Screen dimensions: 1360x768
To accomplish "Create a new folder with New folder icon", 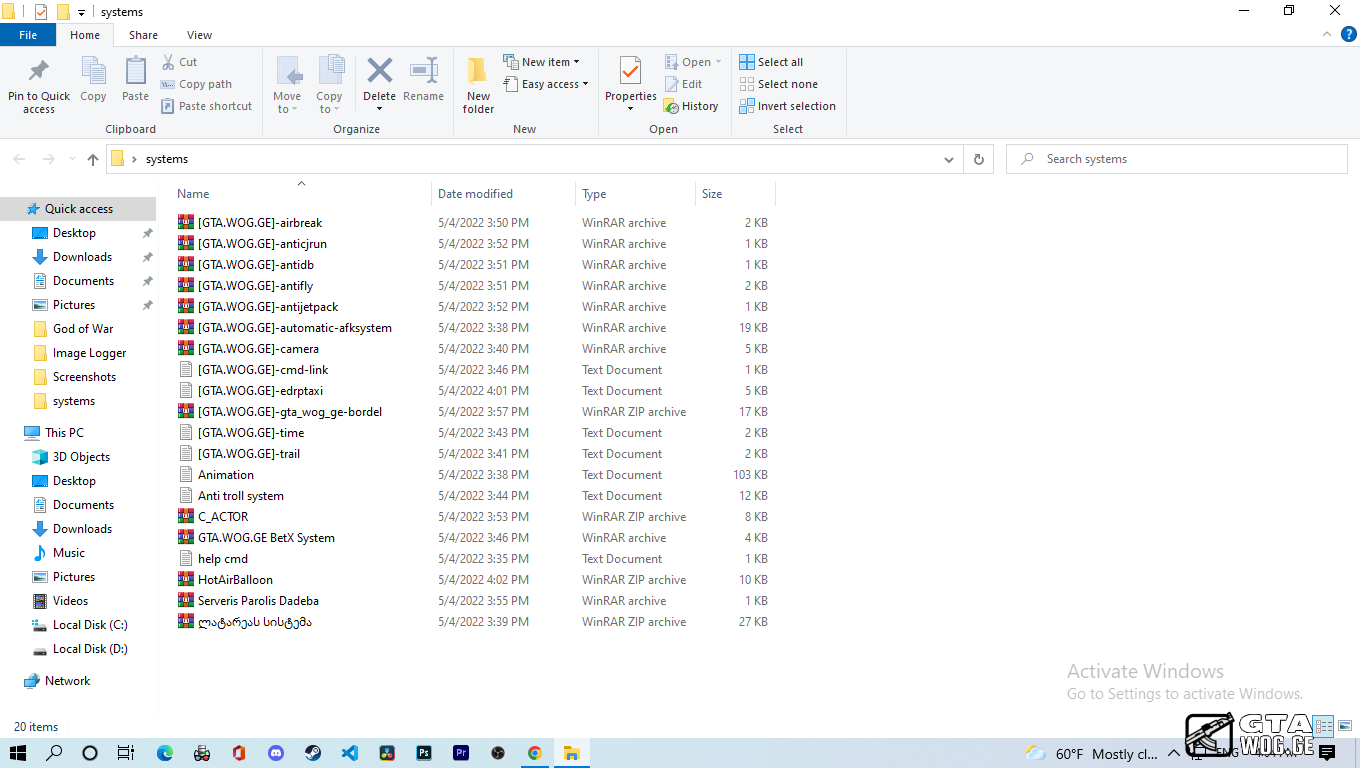I will coord(478,72).
